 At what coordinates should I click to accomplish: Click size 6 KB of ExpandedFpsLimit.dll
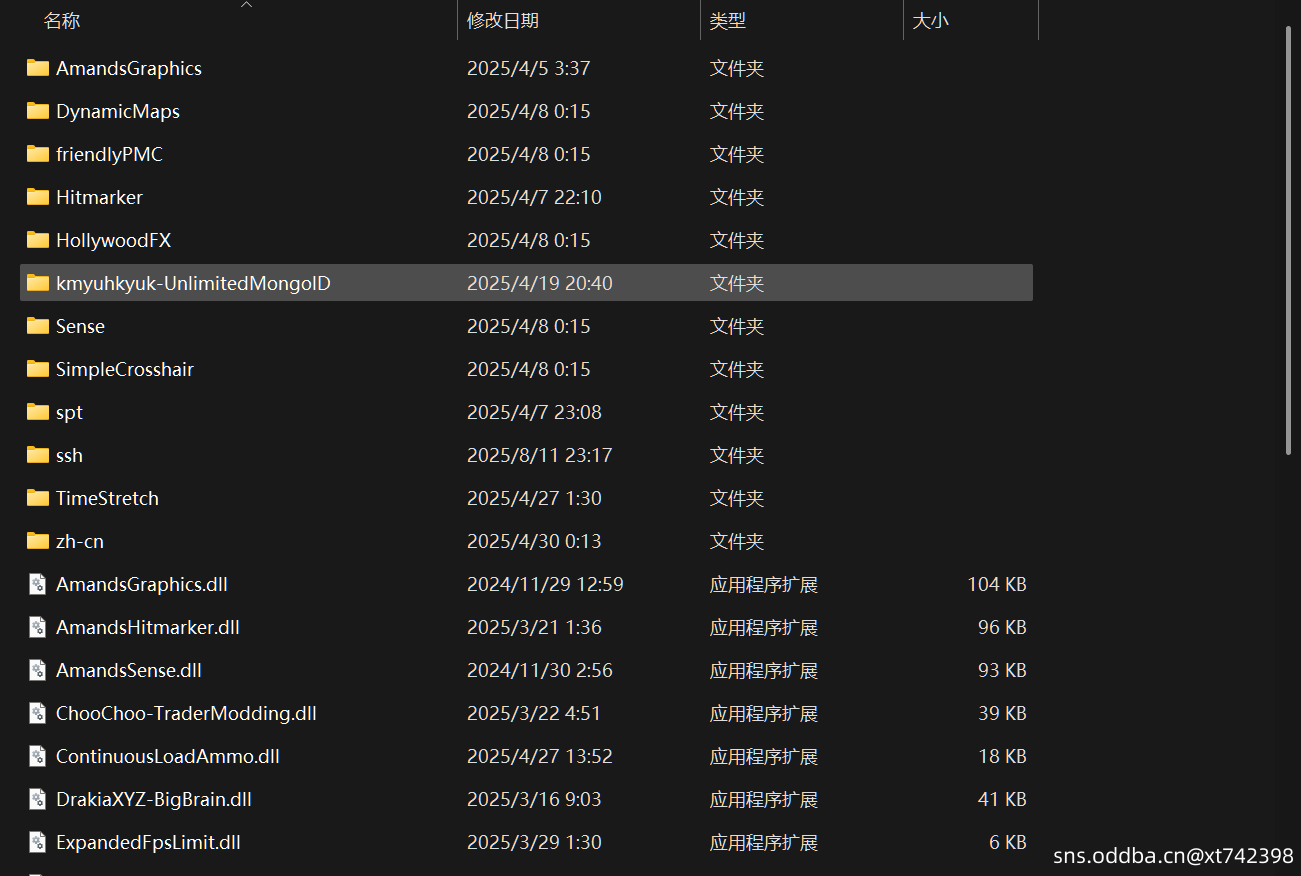click(x=1008, y=842)
